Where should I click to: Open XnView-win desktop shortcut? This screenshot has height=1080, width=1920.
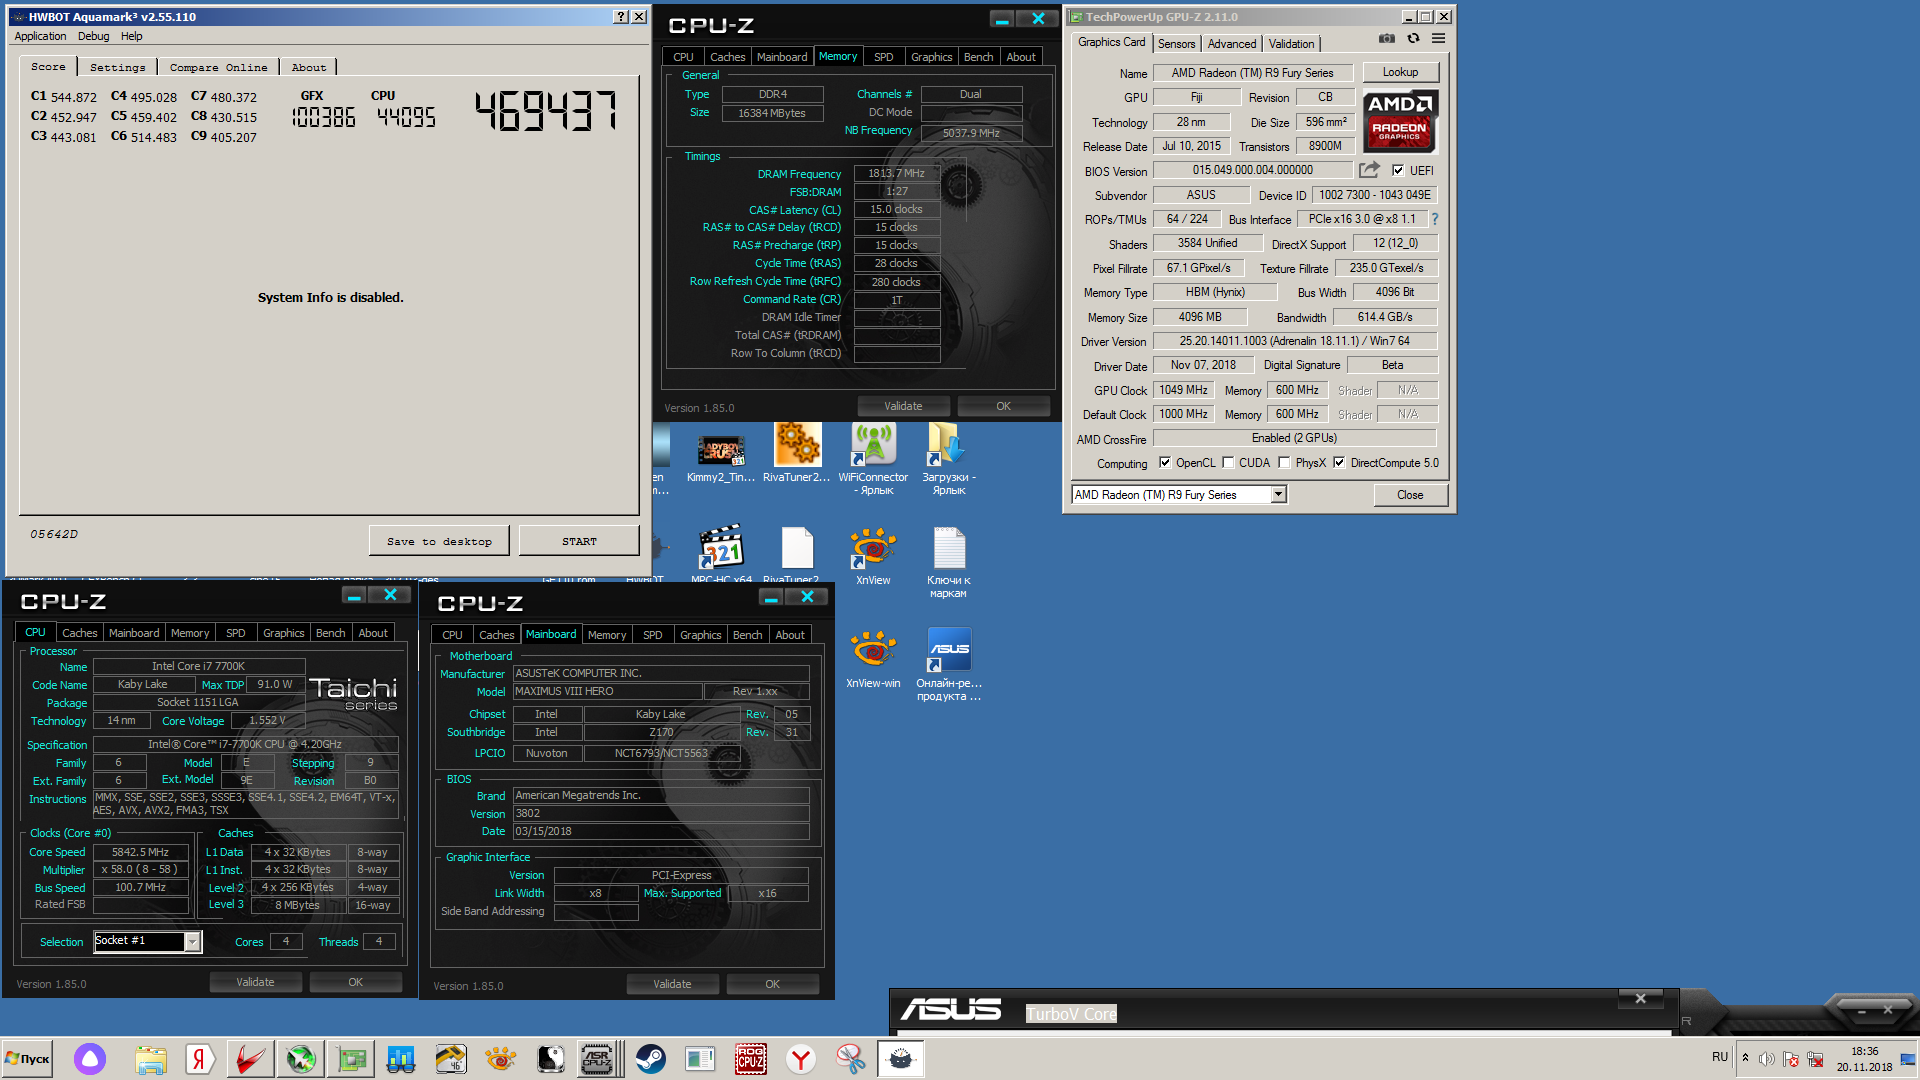click(x=873, y=658)
